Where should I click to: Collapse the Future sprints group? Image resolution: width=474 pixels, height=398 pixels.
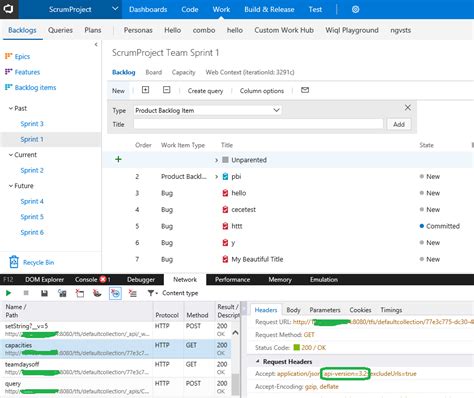click(x=11, y=186)
